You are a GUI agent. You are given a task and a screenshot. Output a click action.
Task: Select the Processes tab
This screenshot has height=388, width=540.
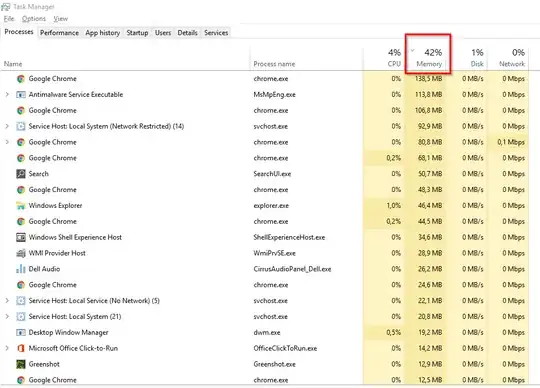pos(19,32)
